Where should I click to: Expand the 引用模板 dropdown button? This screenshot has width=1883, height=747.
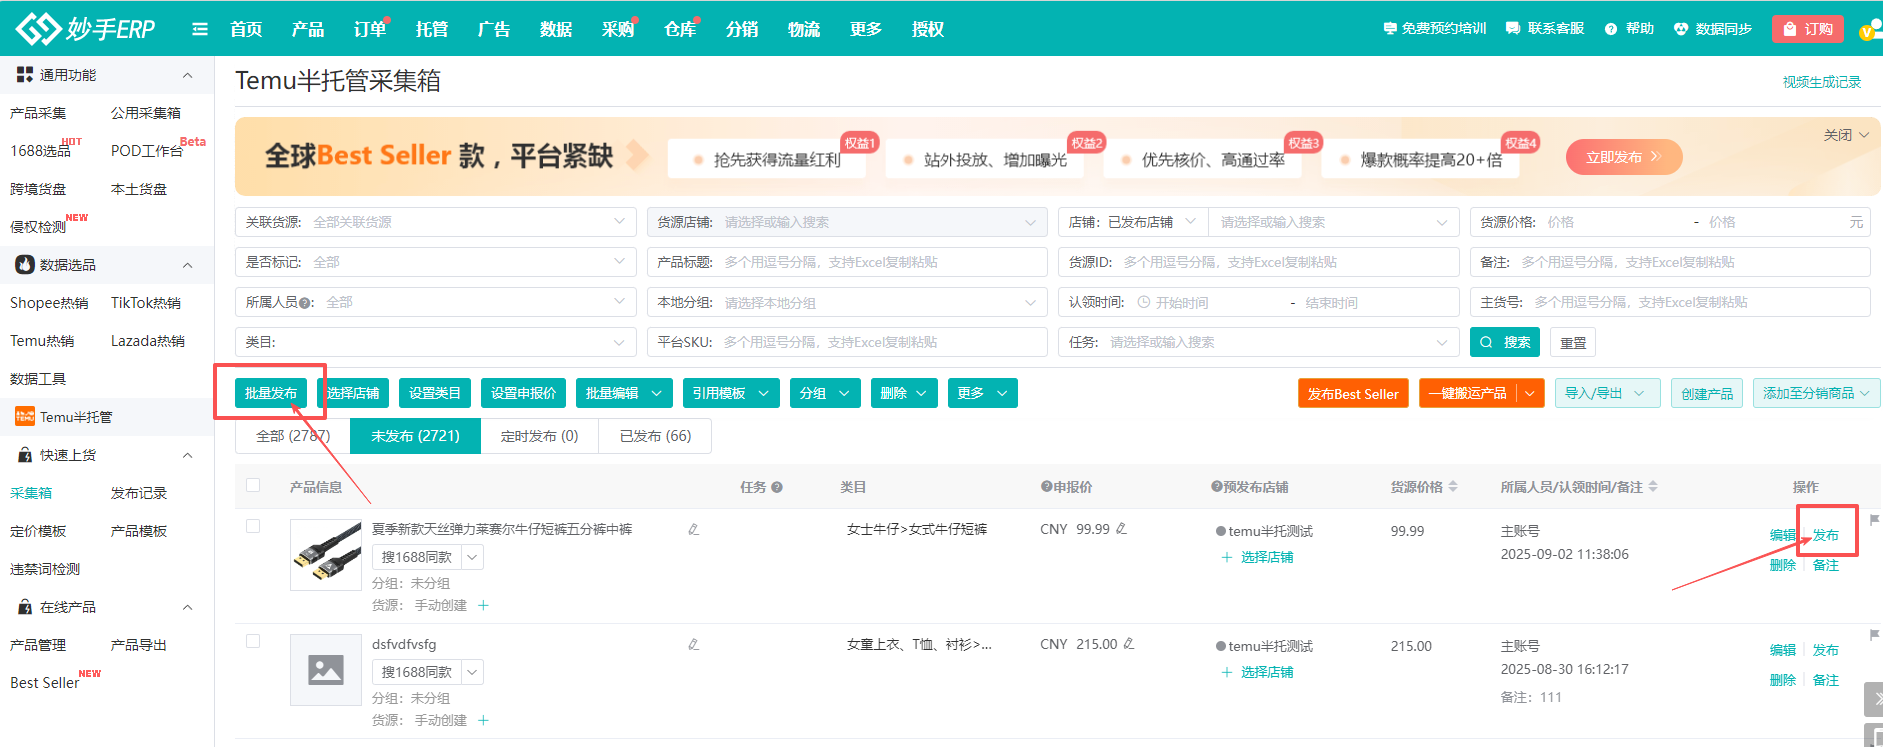[x=731, y=393]
